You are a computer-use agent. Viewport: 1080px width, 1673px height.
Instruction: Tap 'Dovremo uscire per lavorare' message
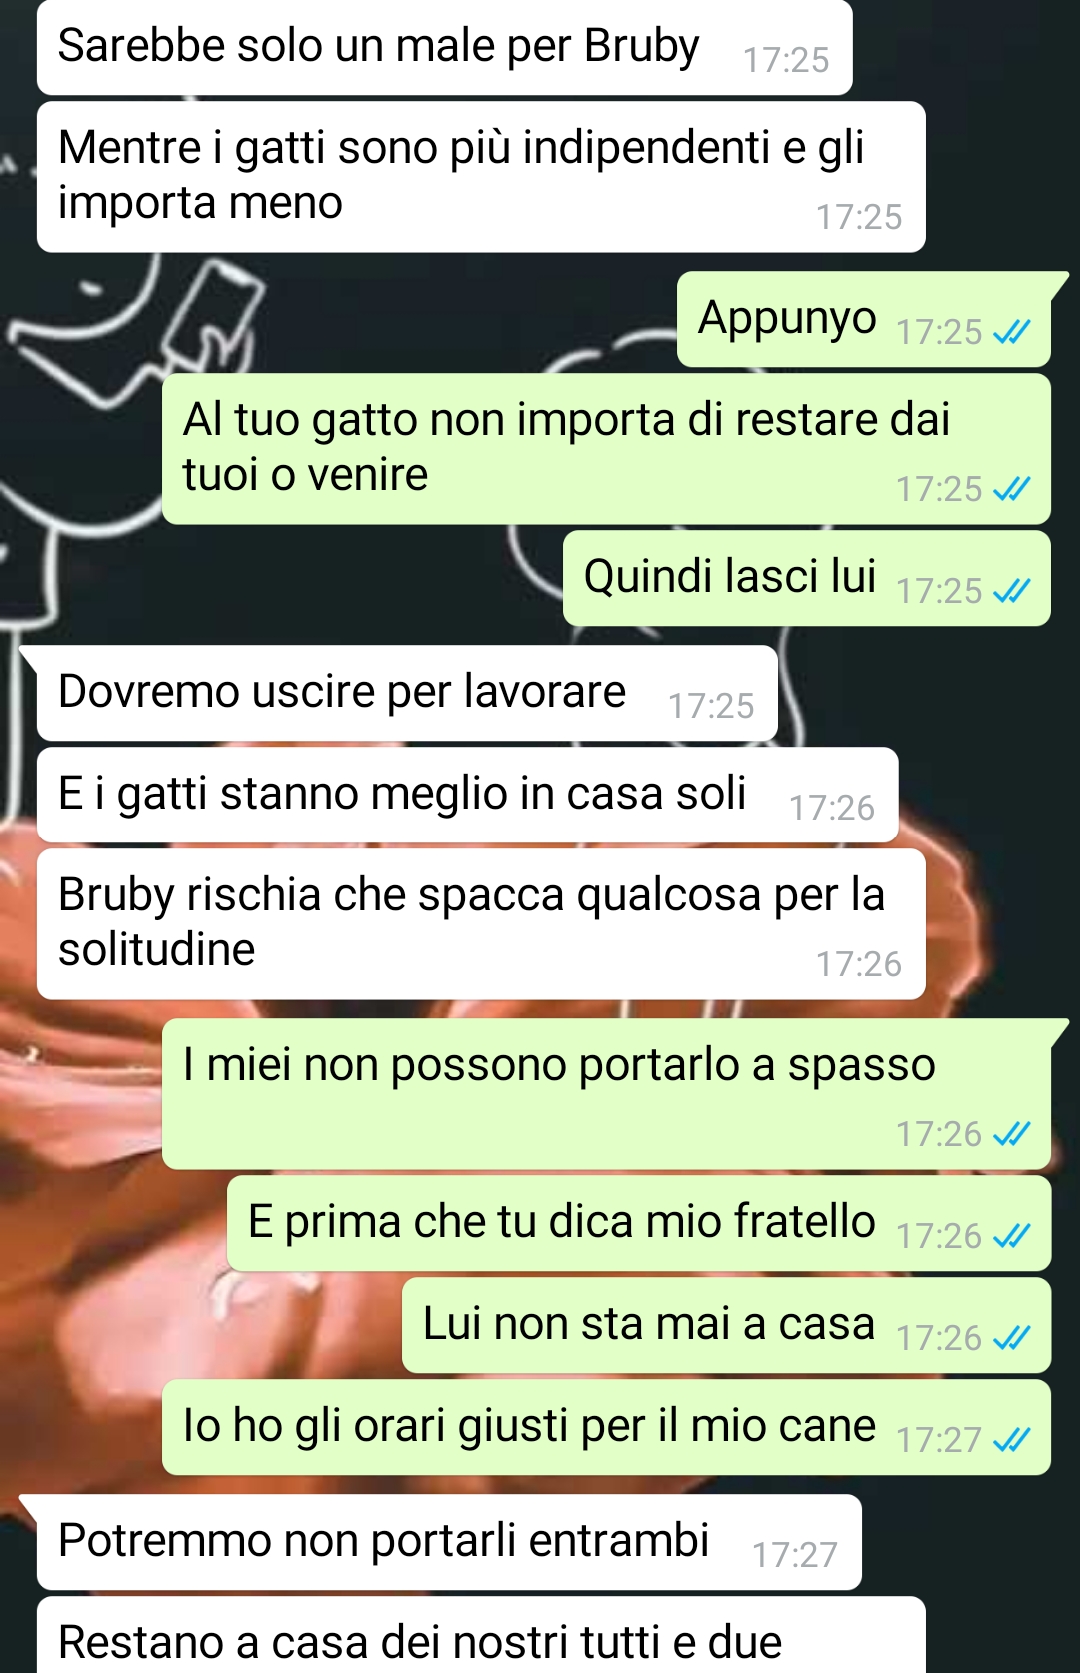[x=407, y=693]
